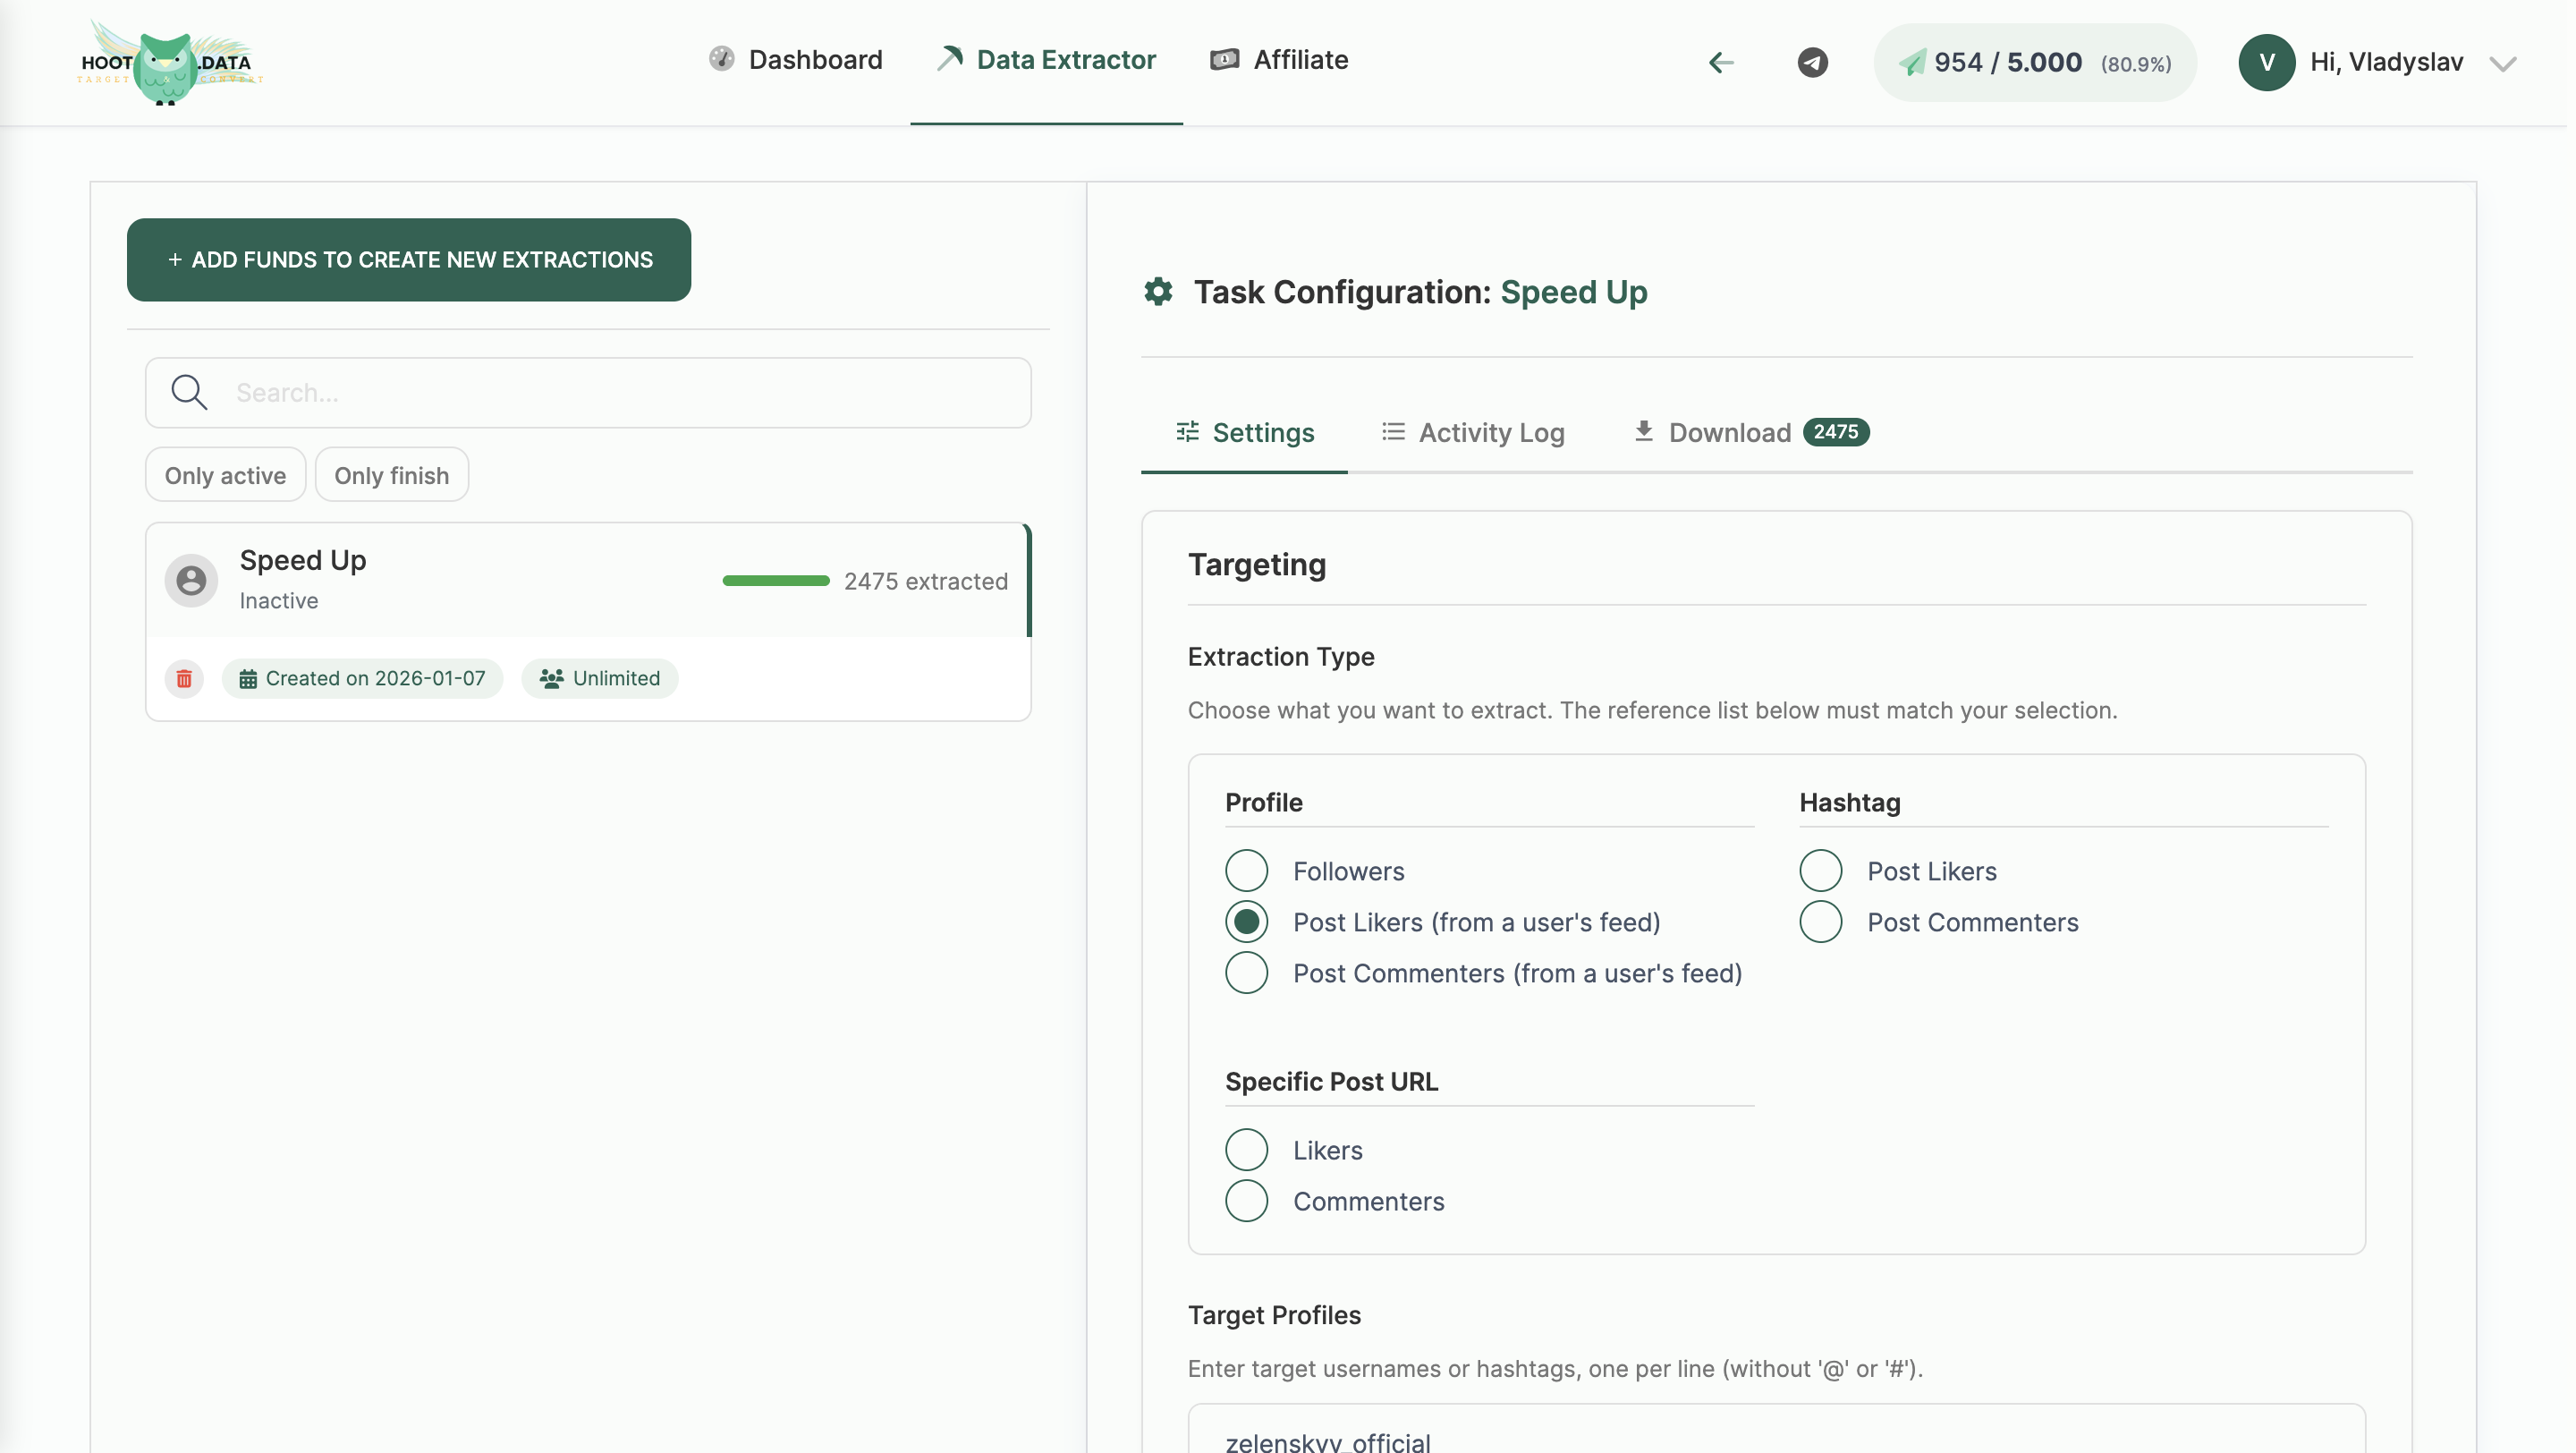
Task: Click the 2475 extracted progress bar
Action: click(776, 580)
